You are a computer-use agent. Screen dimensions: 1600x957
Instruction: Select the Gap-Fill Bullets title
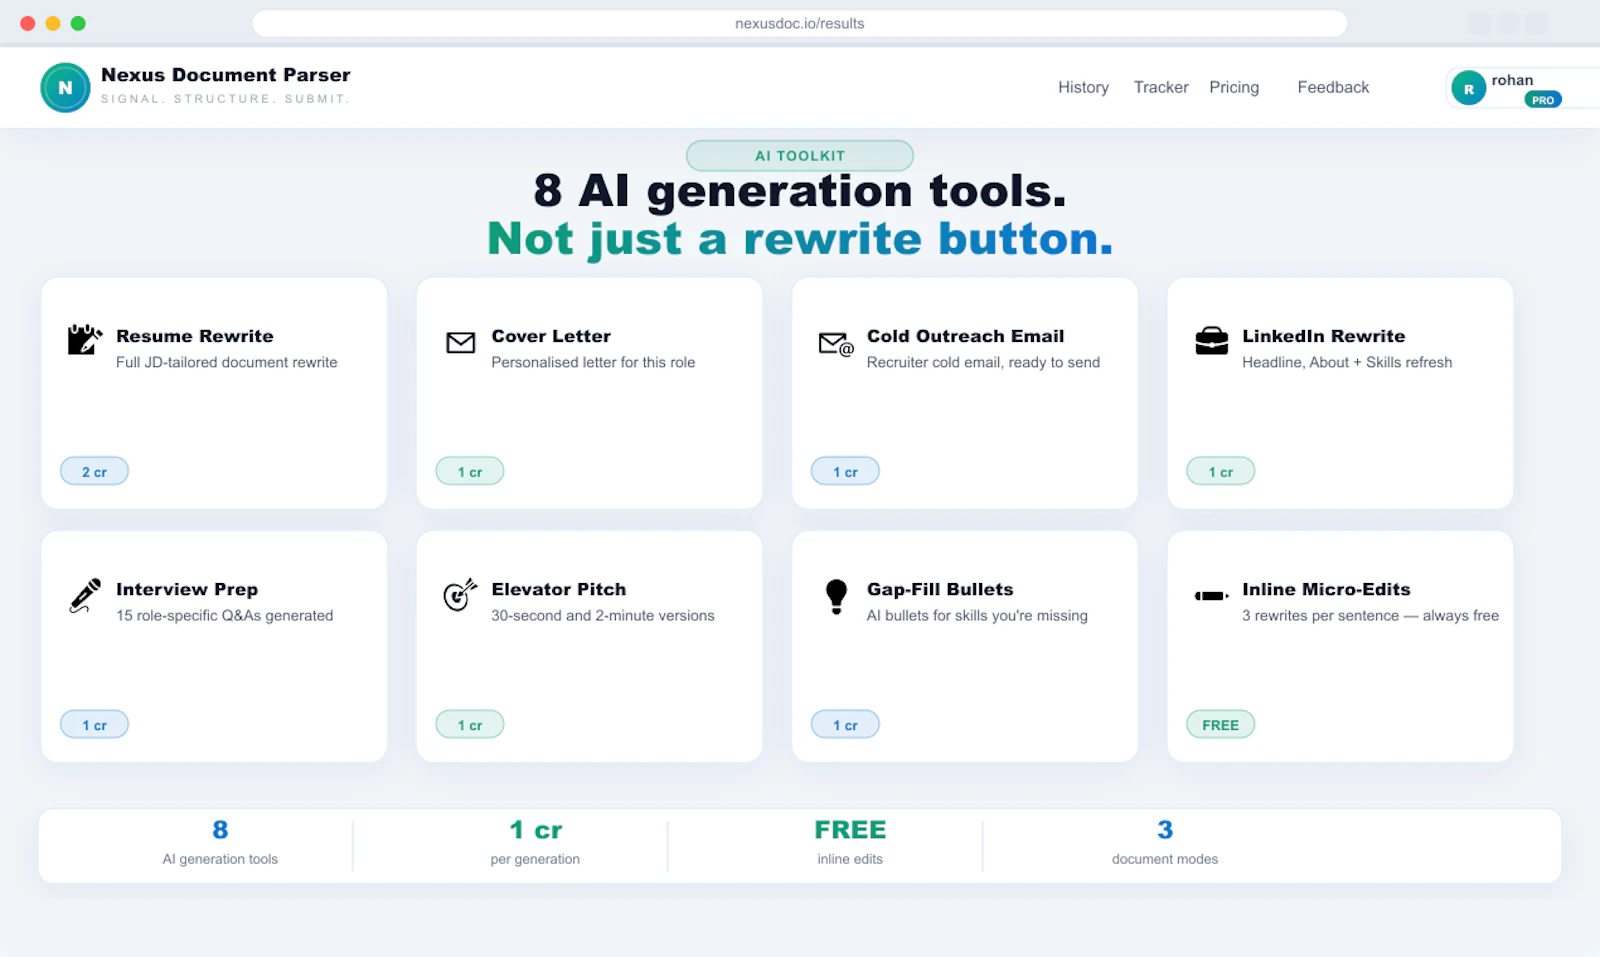pos(940,589)
